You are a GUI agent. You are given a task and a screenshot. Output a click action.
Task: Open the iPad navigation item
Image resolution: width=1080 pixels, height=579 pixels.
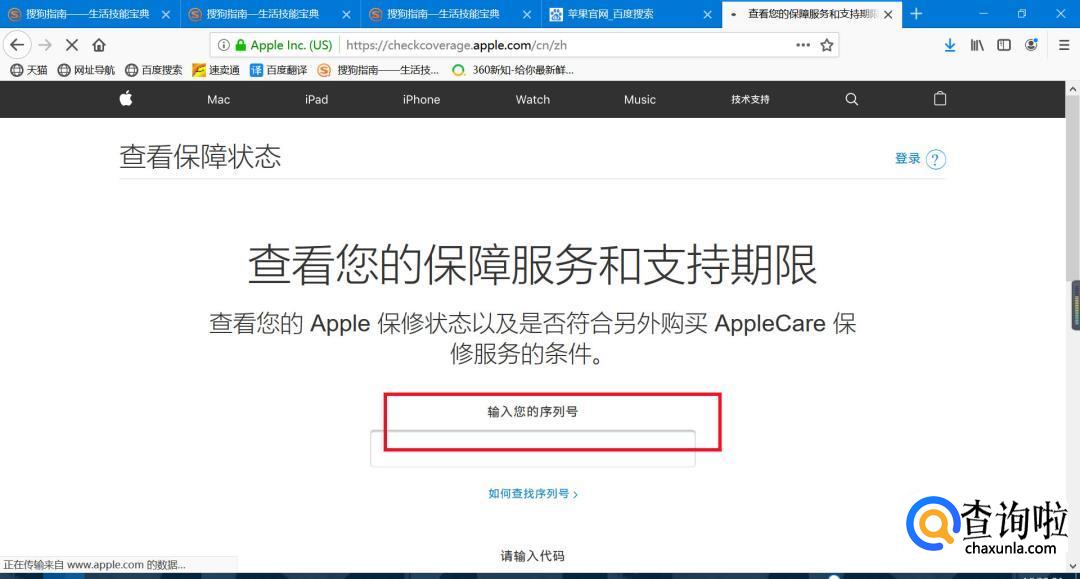pos(316,99)
